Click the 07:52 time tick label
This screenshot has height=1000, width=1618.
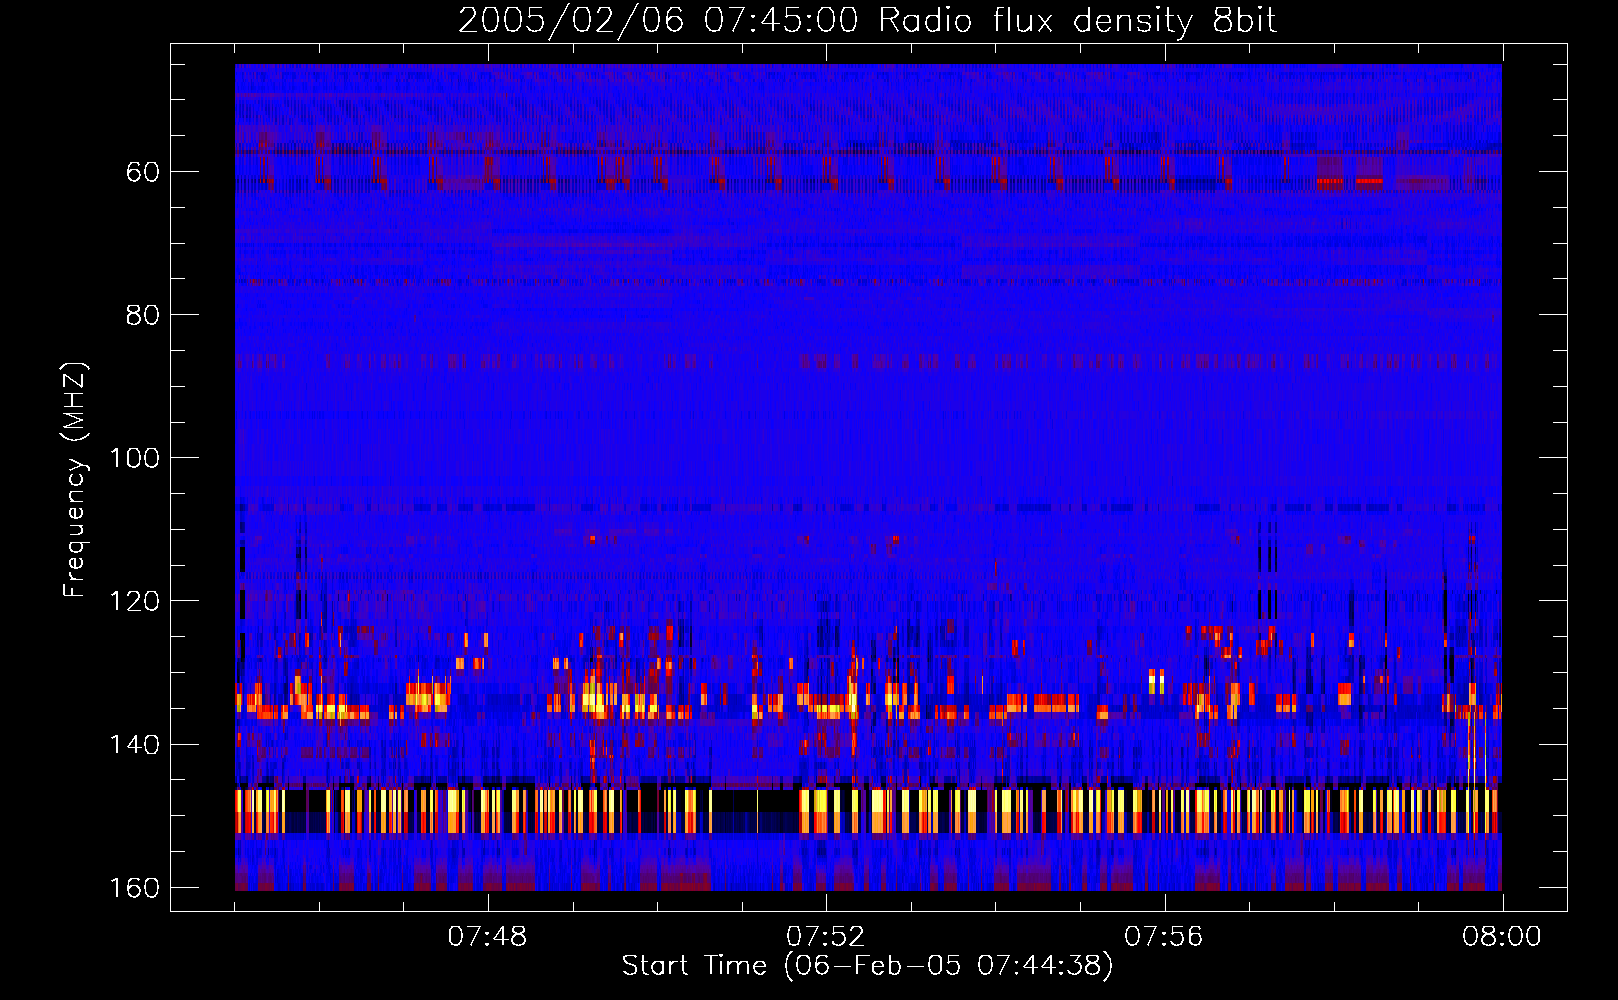pyautogui.click(x=825, y=937)
